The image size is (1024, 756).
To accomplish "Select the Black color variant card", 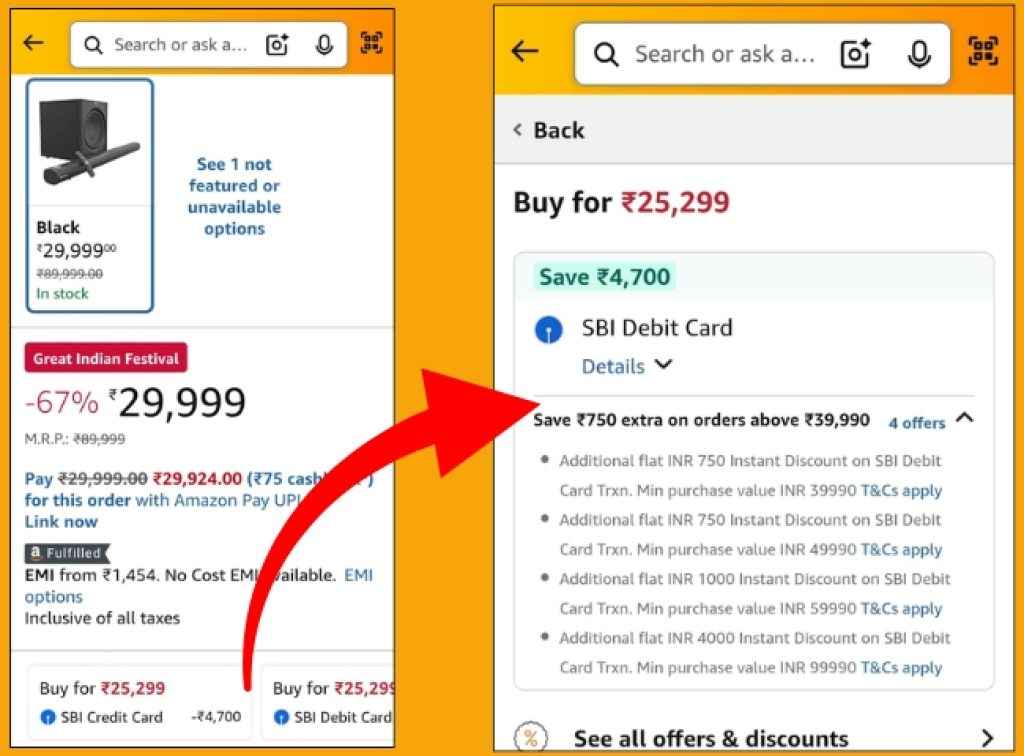I will point(90,195).
